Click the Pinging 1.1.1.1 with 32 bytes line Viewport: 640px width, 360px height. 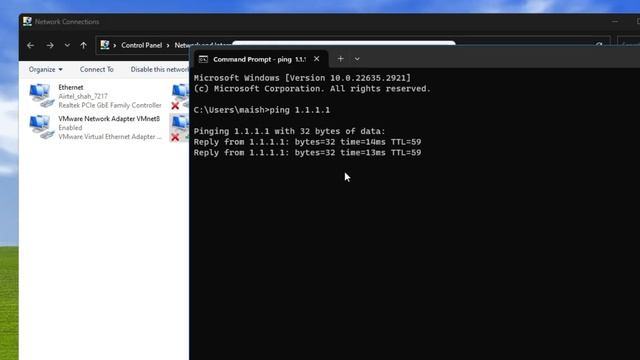[289, 131]
